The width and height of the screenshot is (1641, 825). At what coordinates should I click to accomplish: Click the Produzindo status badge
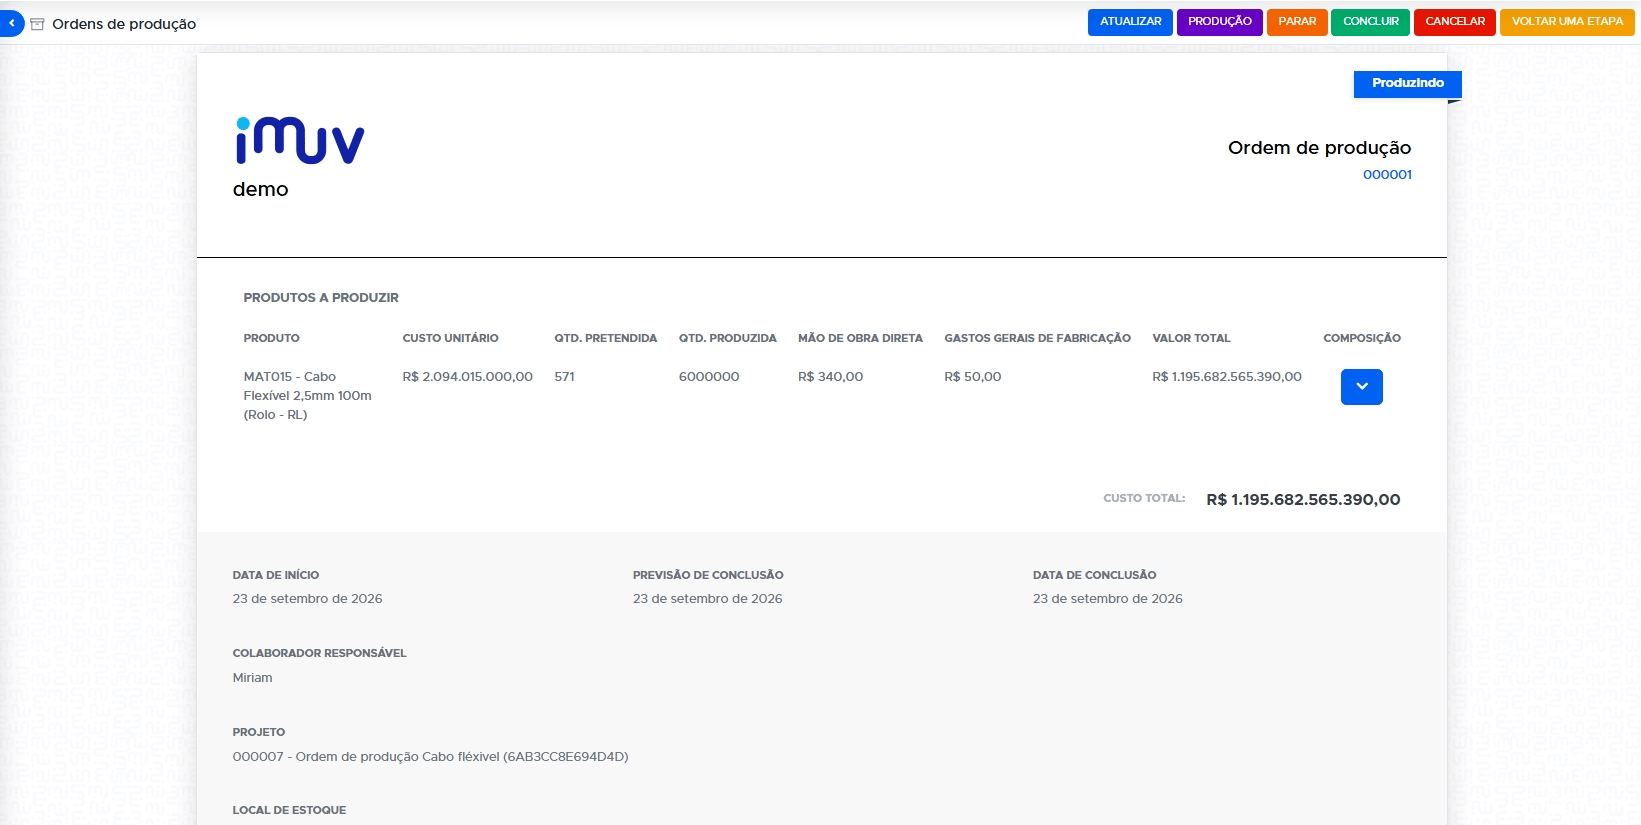coord(1408,84)
